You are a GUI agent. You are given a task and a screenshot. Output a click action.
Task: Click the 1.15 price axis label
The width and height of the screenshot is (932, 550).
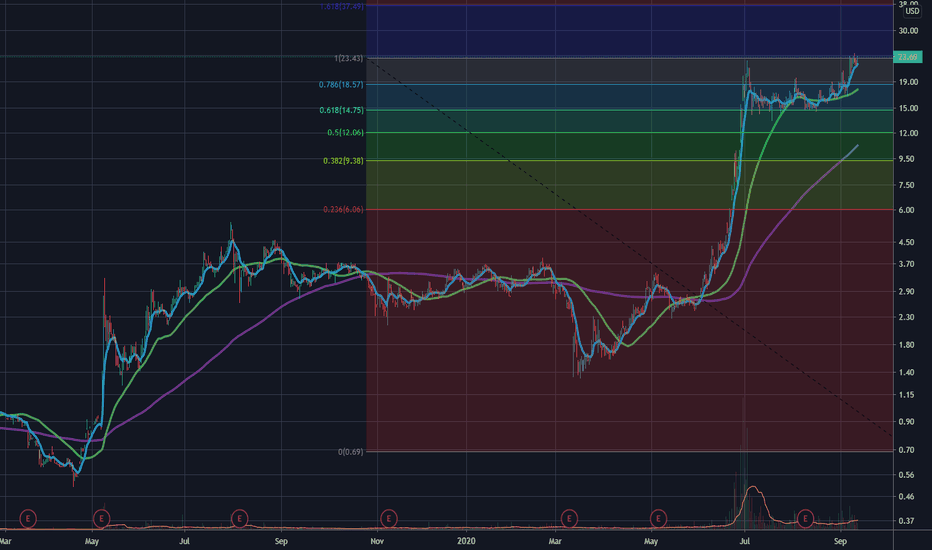coord(906,395)
